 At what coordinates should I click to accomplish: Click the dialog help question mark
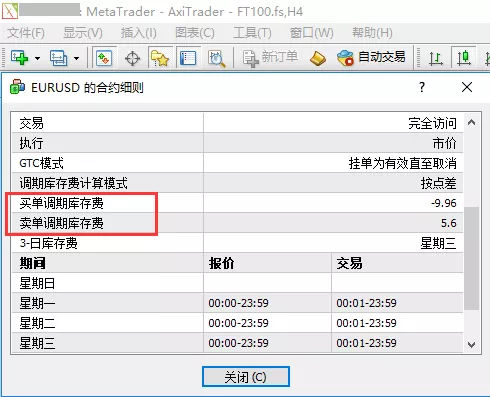(422, 88)
